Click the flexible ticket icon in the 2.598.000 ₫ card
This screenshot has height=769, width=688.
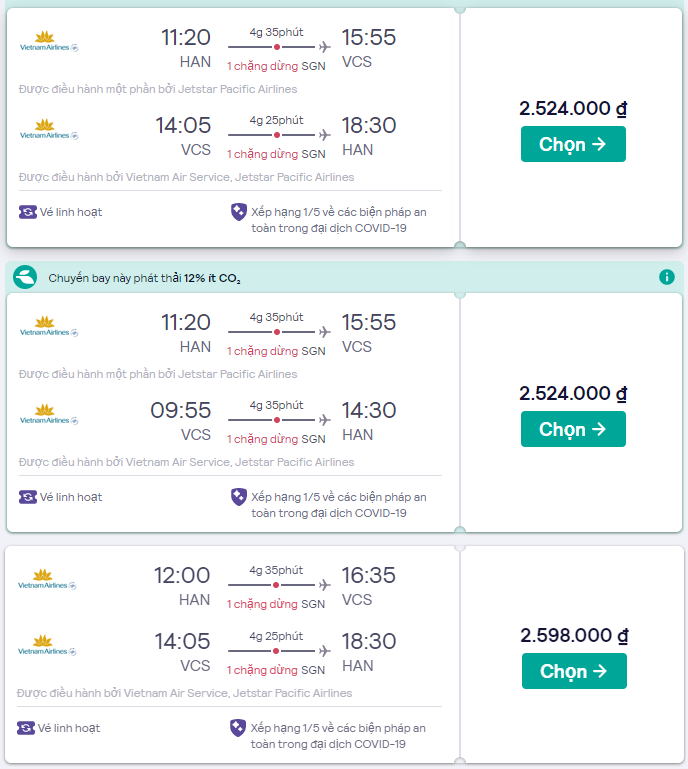[27, 728]
